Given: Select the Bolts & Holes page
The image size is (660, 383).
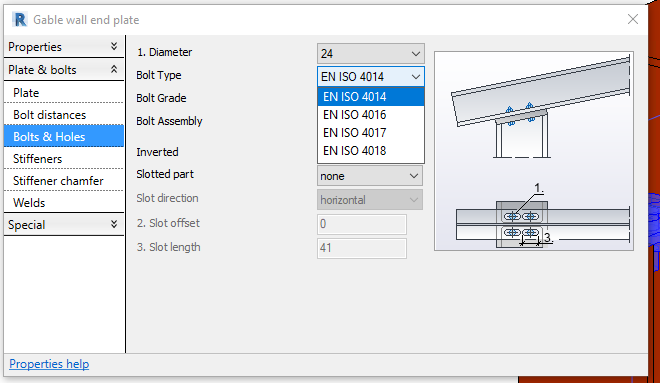Looking at the screenshot, I should coord(64,136).
